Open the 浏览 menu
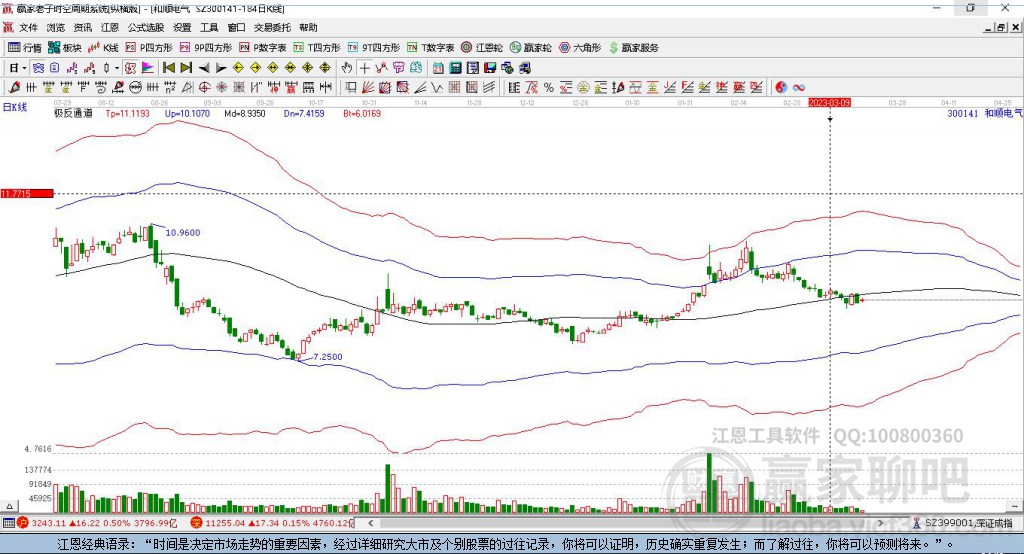1024x554 pixels. click(x=56, y=27)
